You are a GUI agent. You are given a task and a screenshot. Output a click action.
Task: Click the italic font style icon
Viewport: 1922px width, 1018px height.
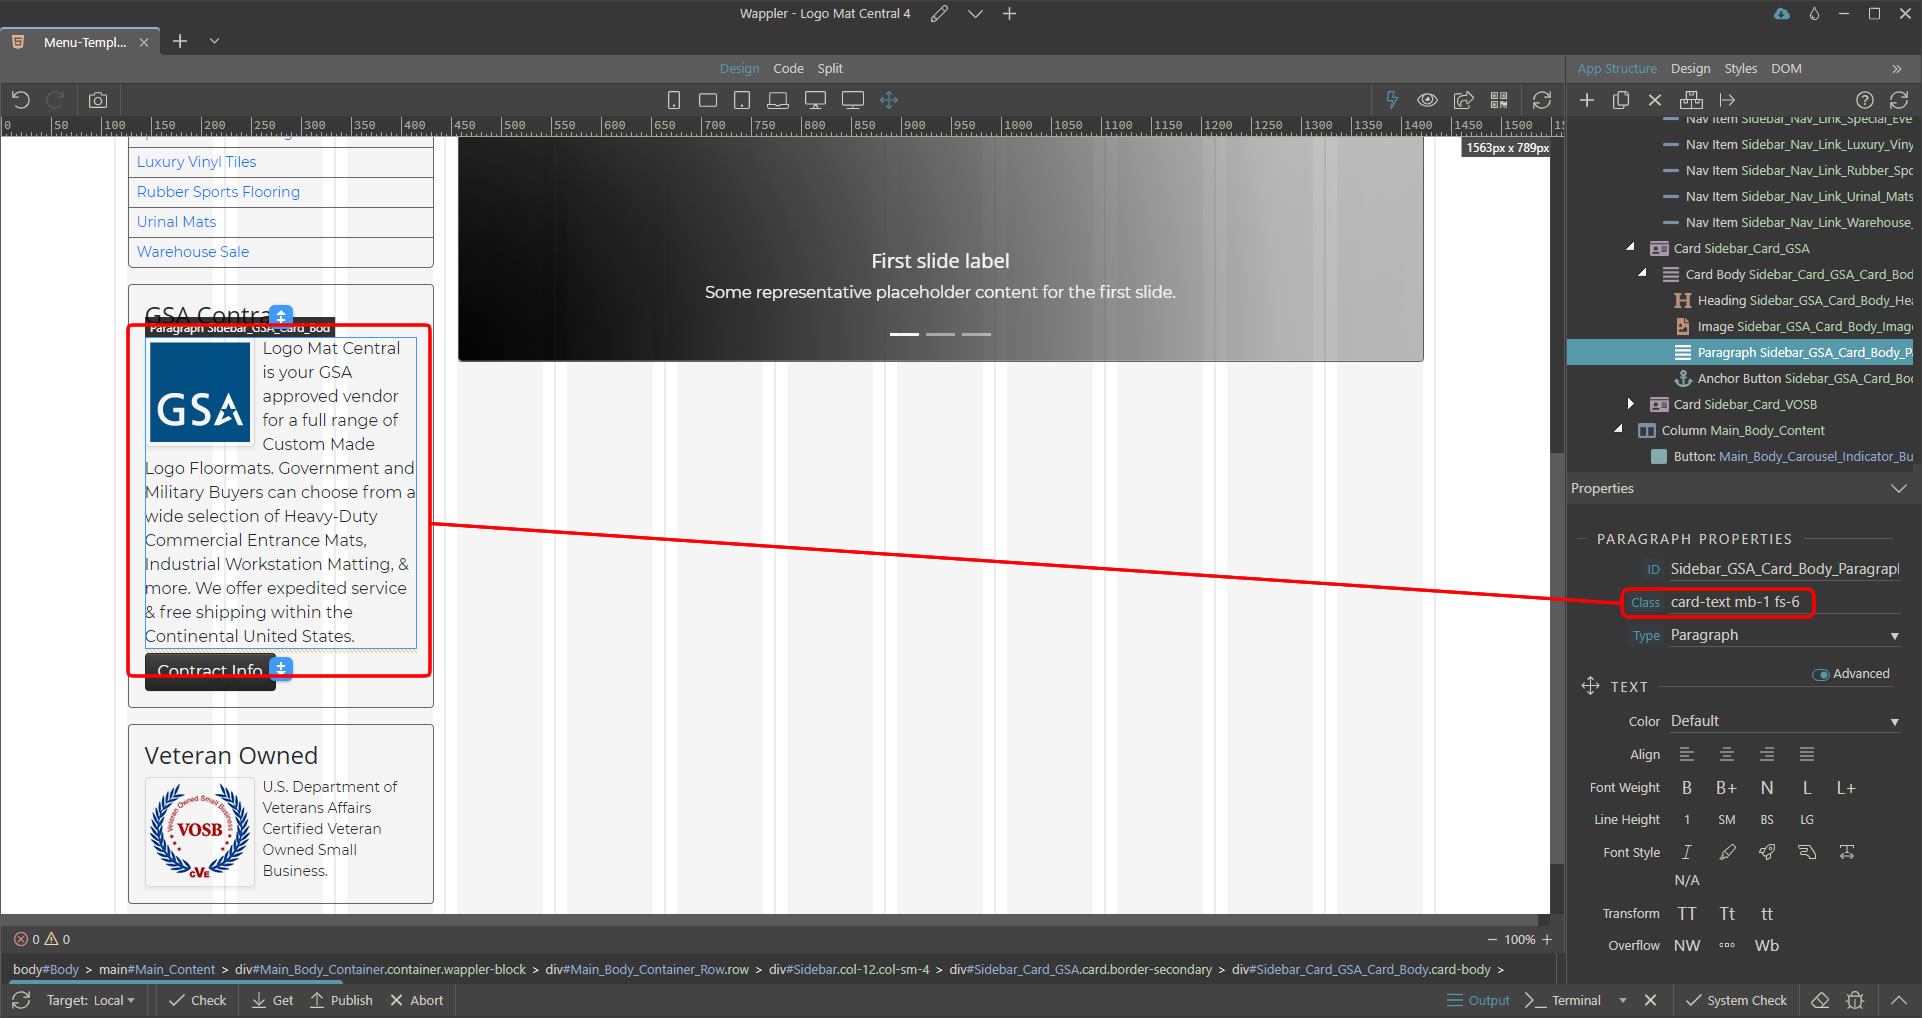pyautogui.click(x=1687, y=852)
